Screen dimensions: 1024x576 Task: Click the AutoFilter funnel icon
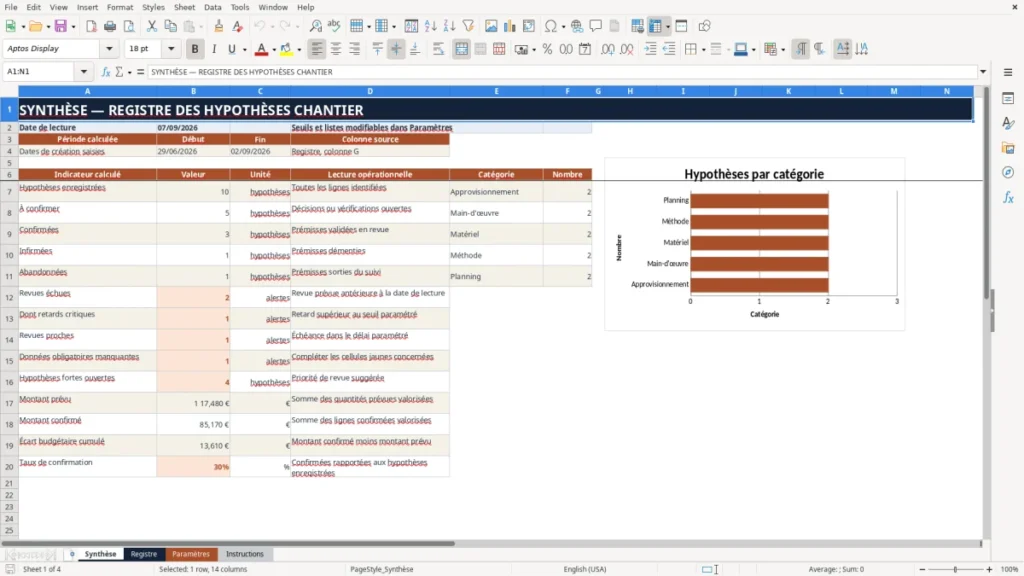468,26
